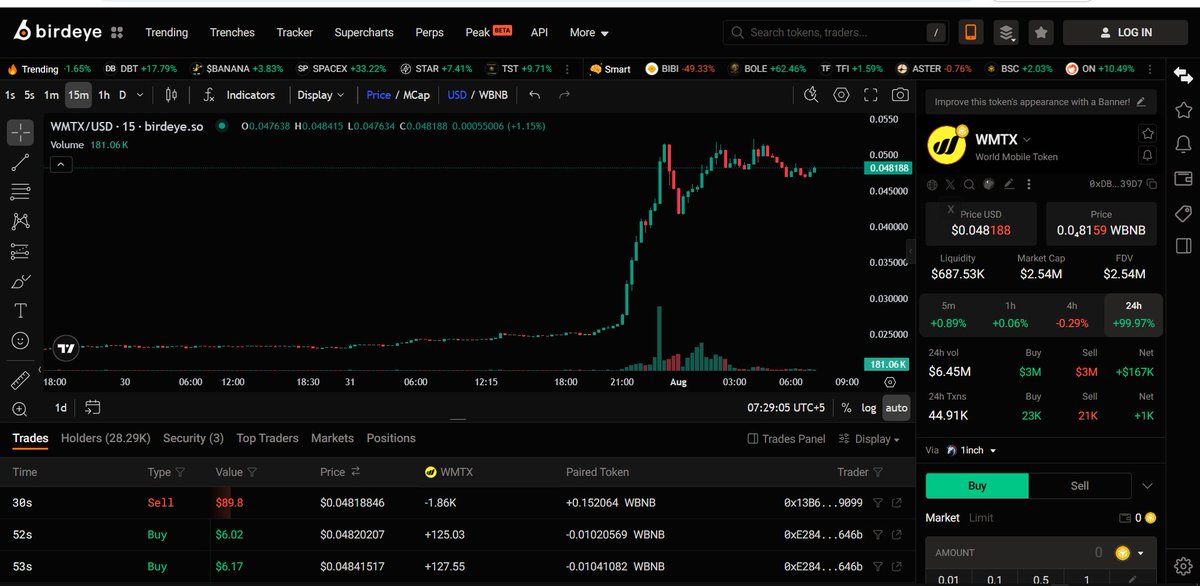Viewport: 1200px width, 586px height.
Task: Open the candlestick chart style picker
Action: [x=171, y=95]
